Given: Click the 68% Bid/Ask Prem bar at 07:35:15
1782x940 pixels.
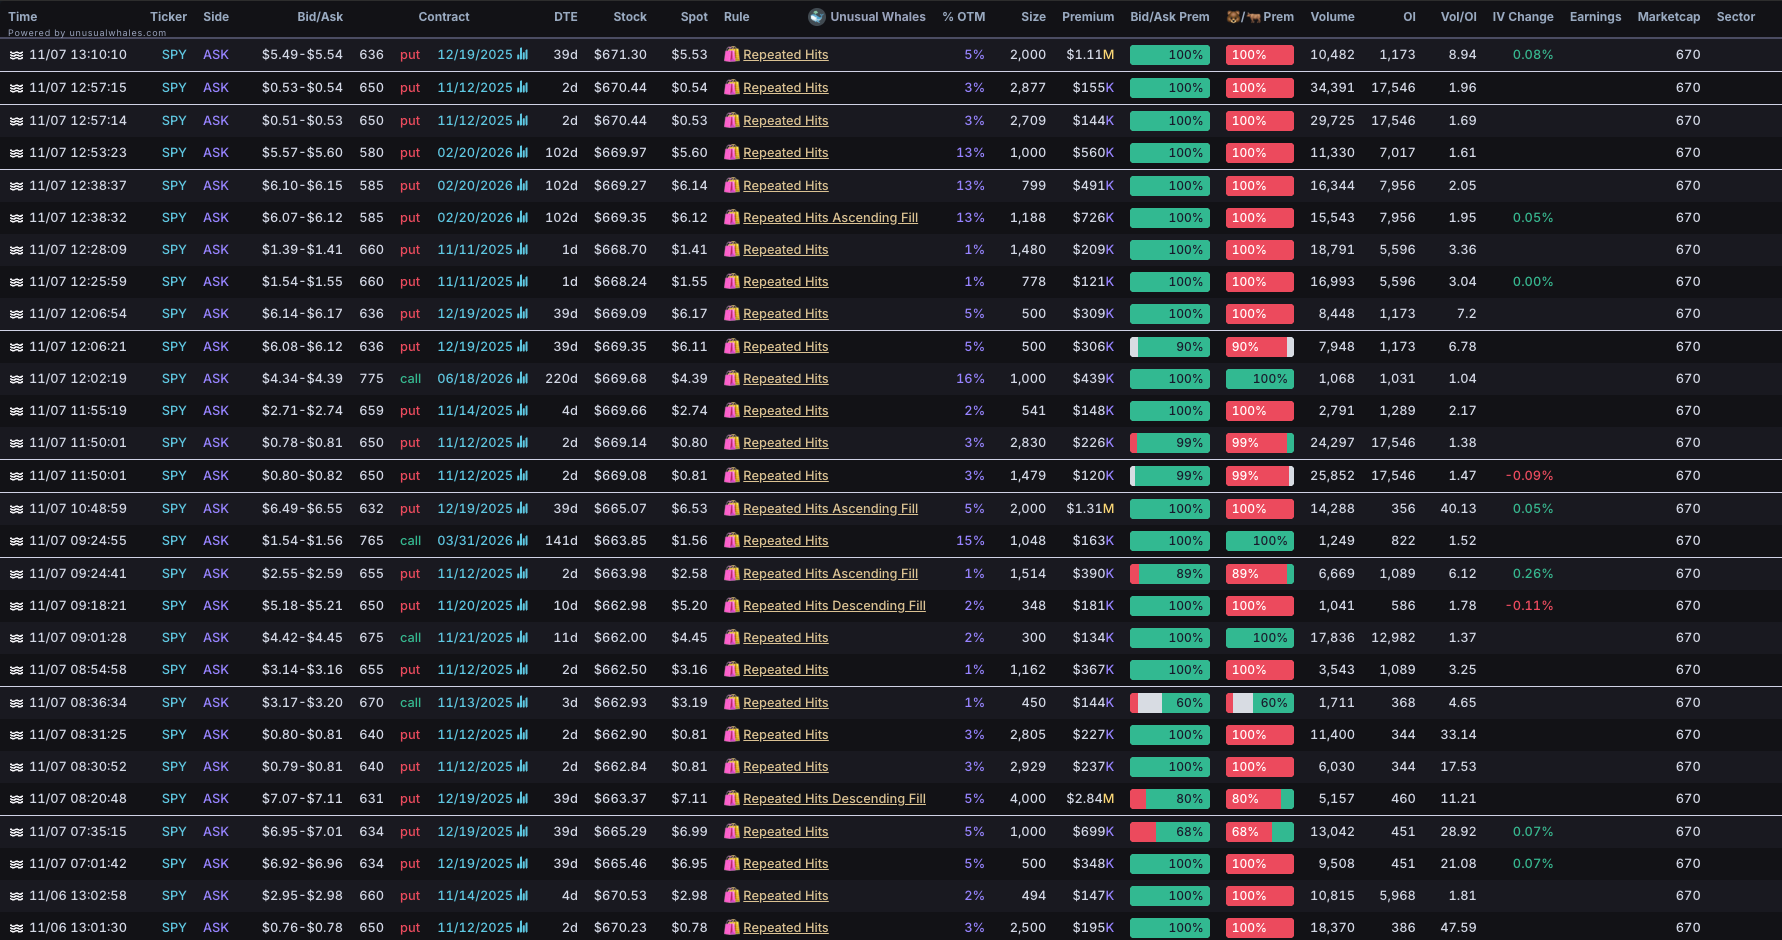Looking at the screenshot, I should click(1170, 832).
